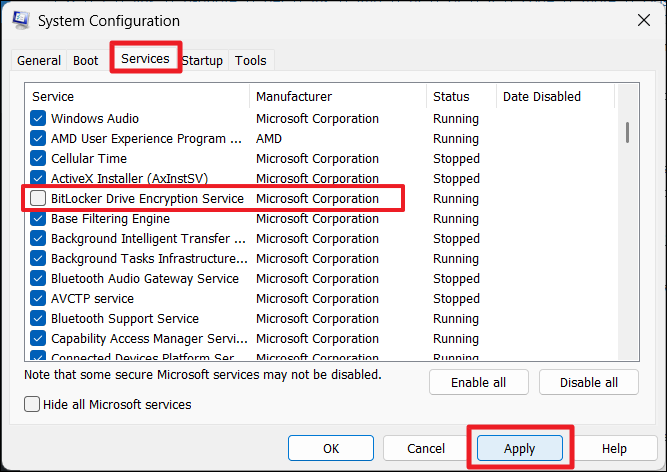This screenshot has width=667, height=472.
Task: Open the Boot tab
Action: point(86,61)
